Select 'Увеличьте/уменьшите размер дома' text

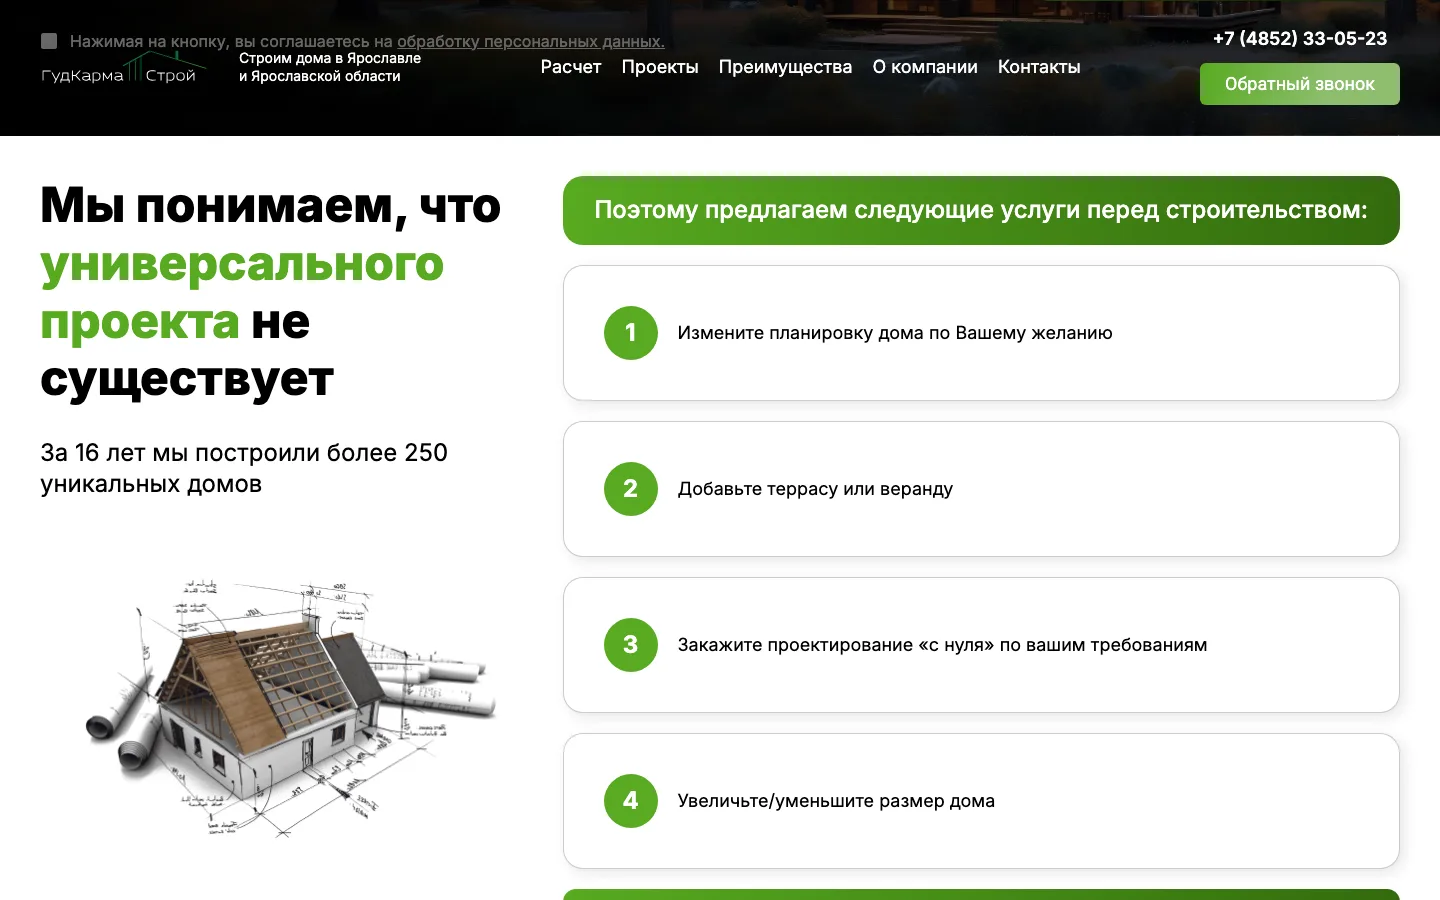pyautogui.click(x=836, y=801)
